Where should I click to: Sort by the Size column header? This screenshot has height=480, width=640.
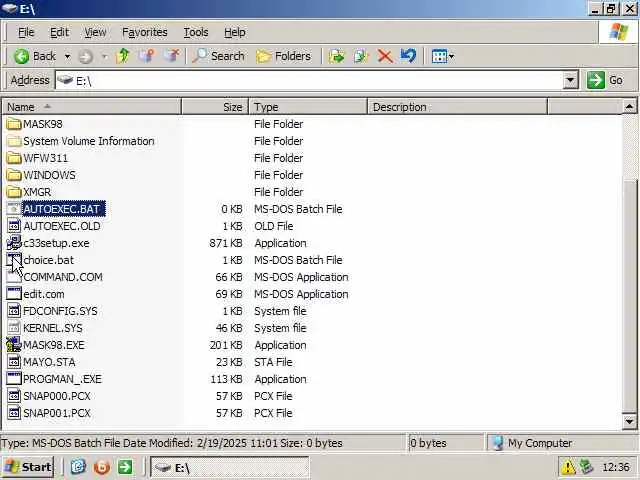215,107
